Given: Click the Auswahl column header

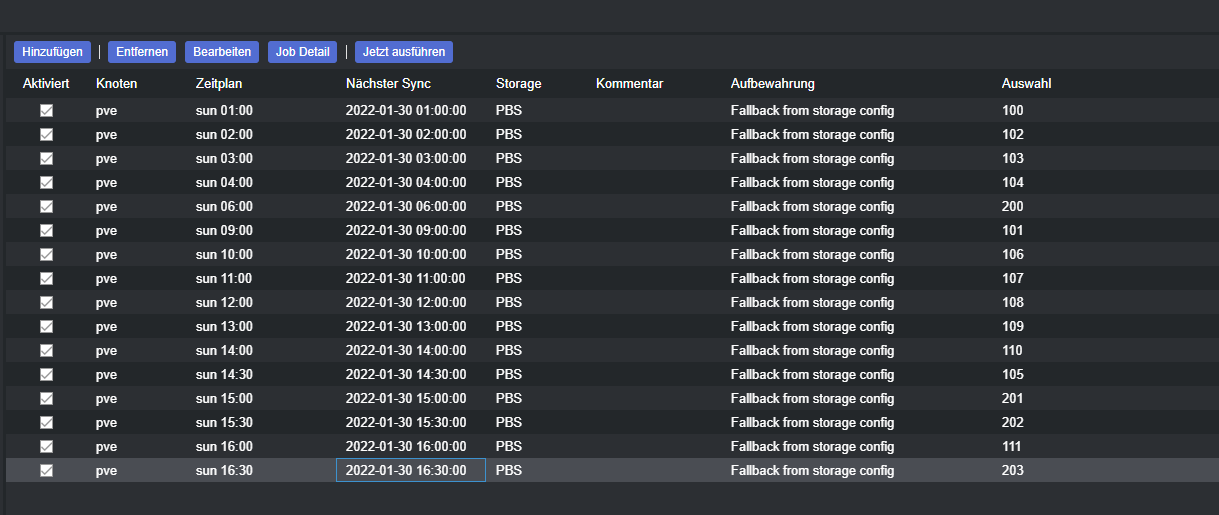Looking at the screenshot, I should pos(1026,84).
